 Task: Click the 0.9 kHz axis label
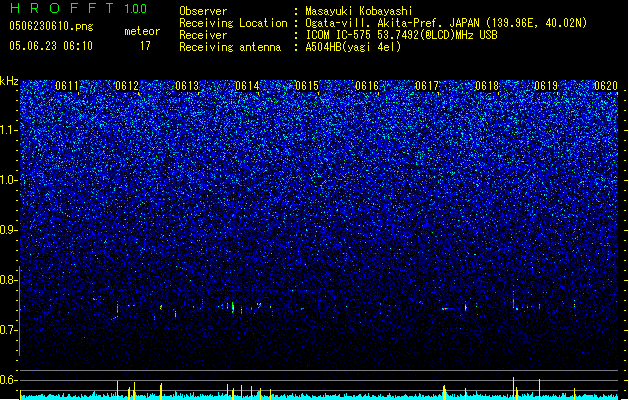click(8, 230)
